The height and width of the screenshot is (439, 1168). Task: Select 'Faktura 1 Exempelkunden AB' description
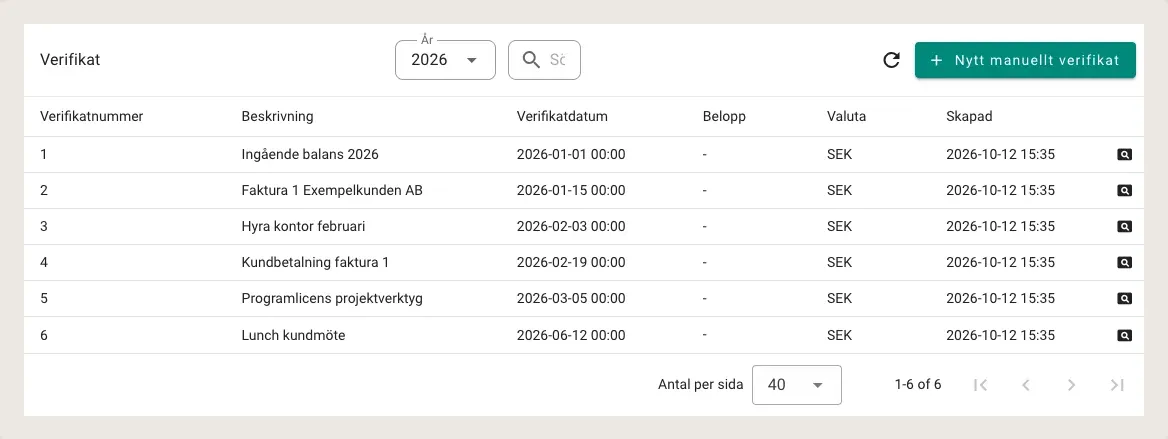click(332, 190)
